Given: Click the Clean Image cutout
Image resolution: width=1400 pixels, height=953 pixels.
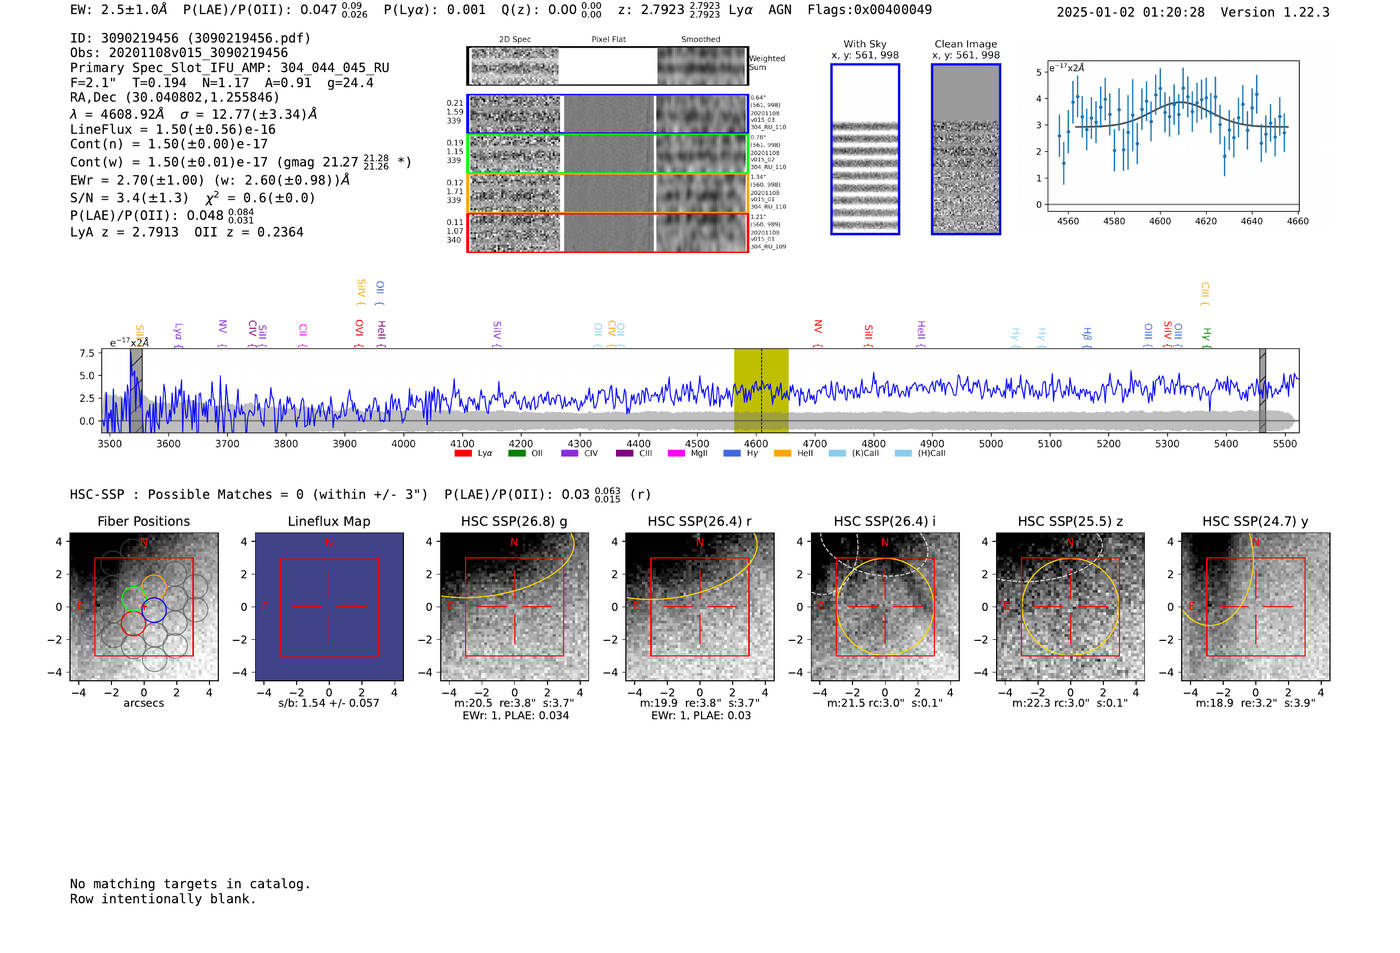Looking at the screenshot, I should [x=966, y=149].
